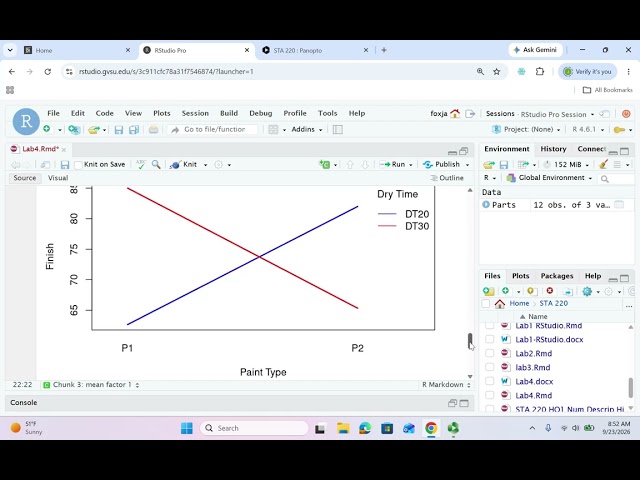Save the current document in main toolbar

(x=119, y=130)
